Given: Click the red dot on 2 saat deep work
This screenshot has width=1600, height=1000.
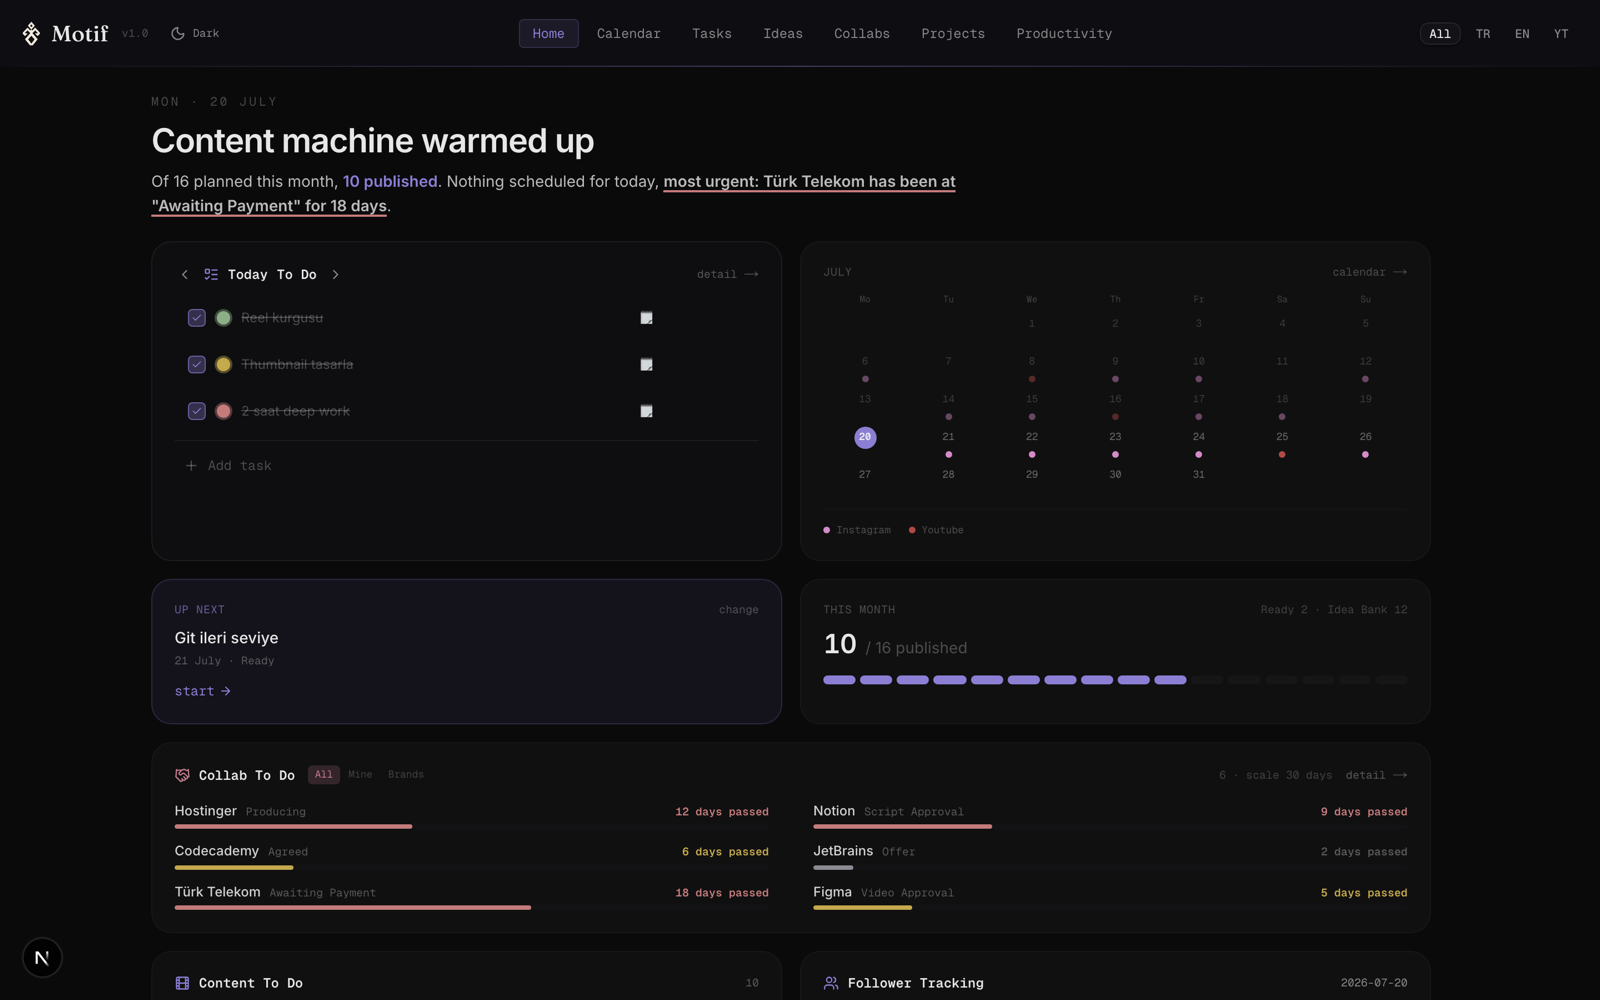Looking at the screenshot, I should pos(224,411).
